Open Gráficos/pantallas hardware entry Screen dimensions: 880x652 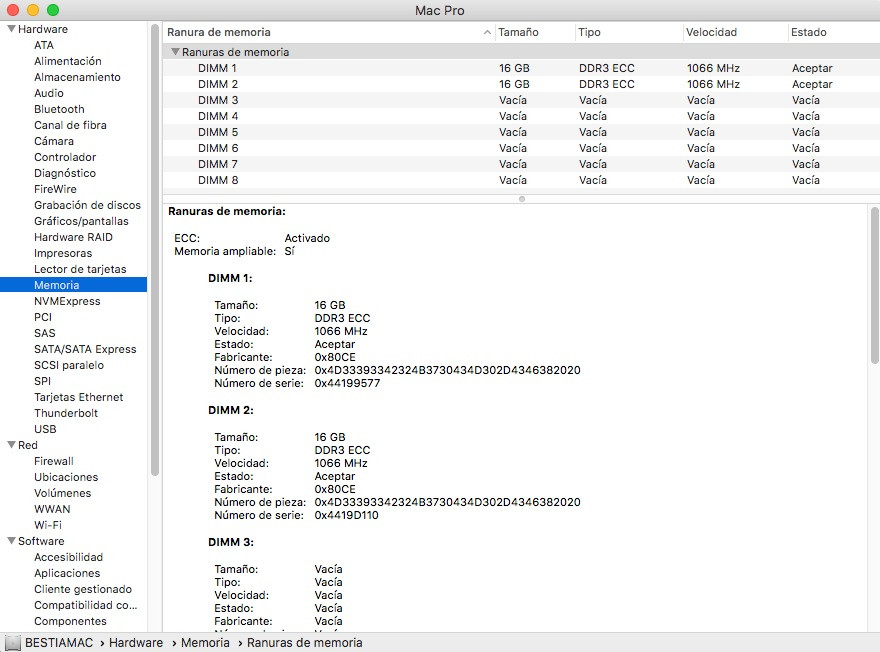pyautogui.click(x=81, y=221)
